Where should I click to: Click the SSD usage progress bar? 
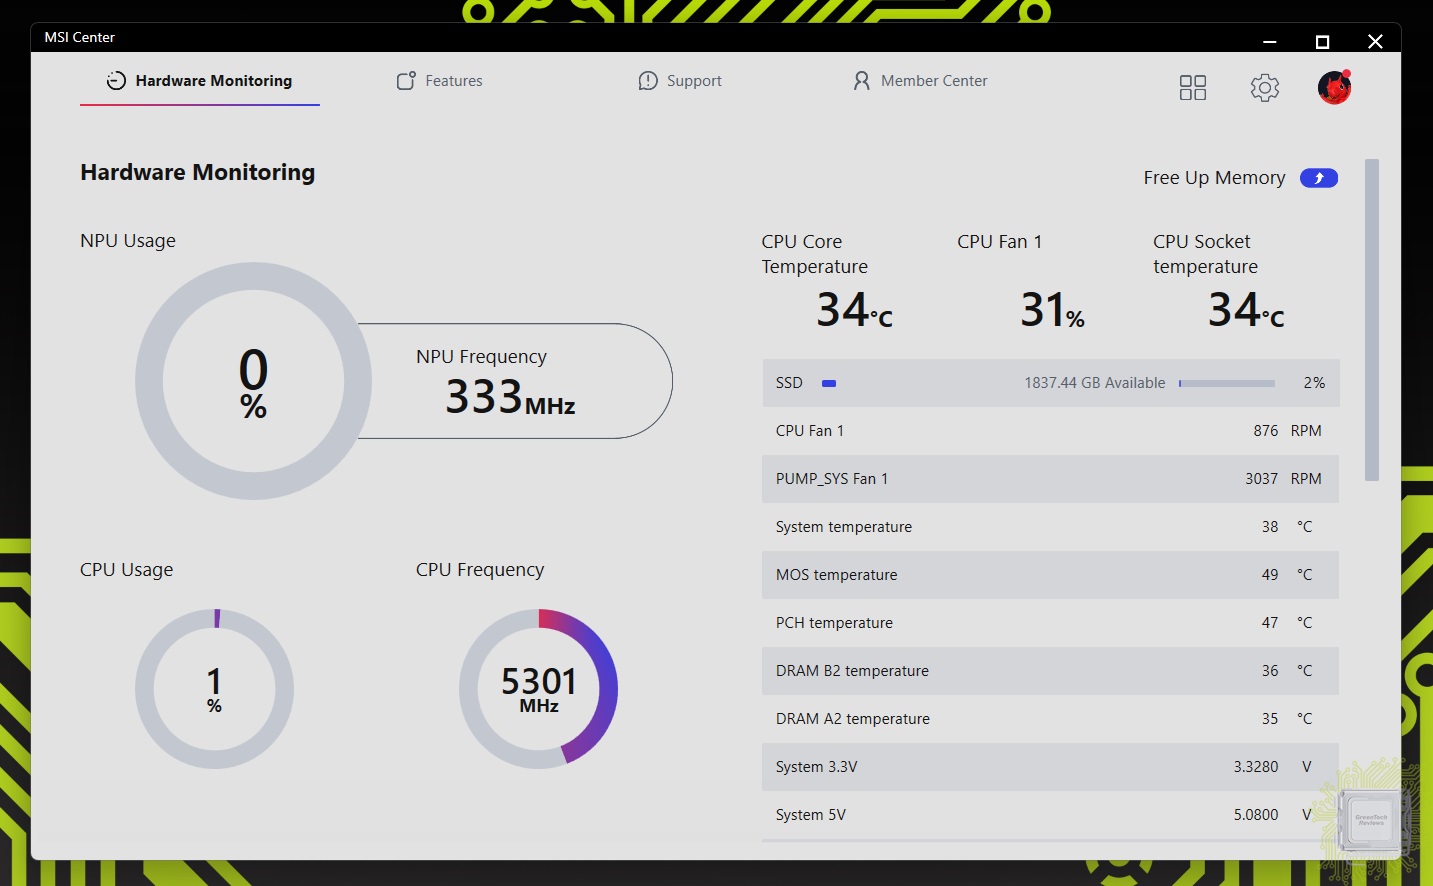click(1227, 383)
